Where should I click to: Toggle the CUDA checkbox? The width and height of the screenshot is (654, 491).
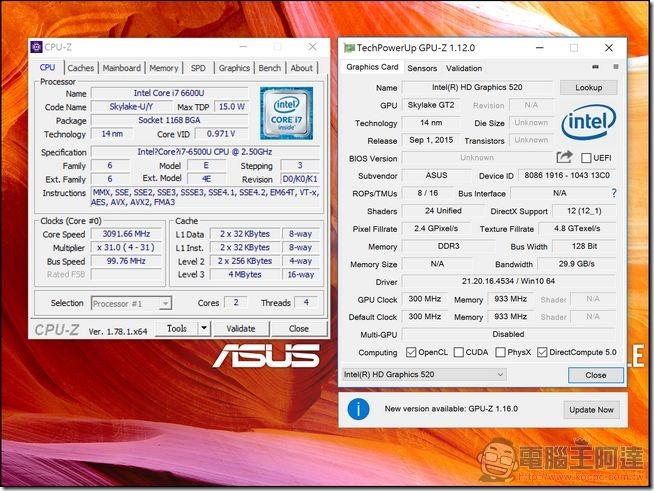pyautogui.click(x=458, y=353)
